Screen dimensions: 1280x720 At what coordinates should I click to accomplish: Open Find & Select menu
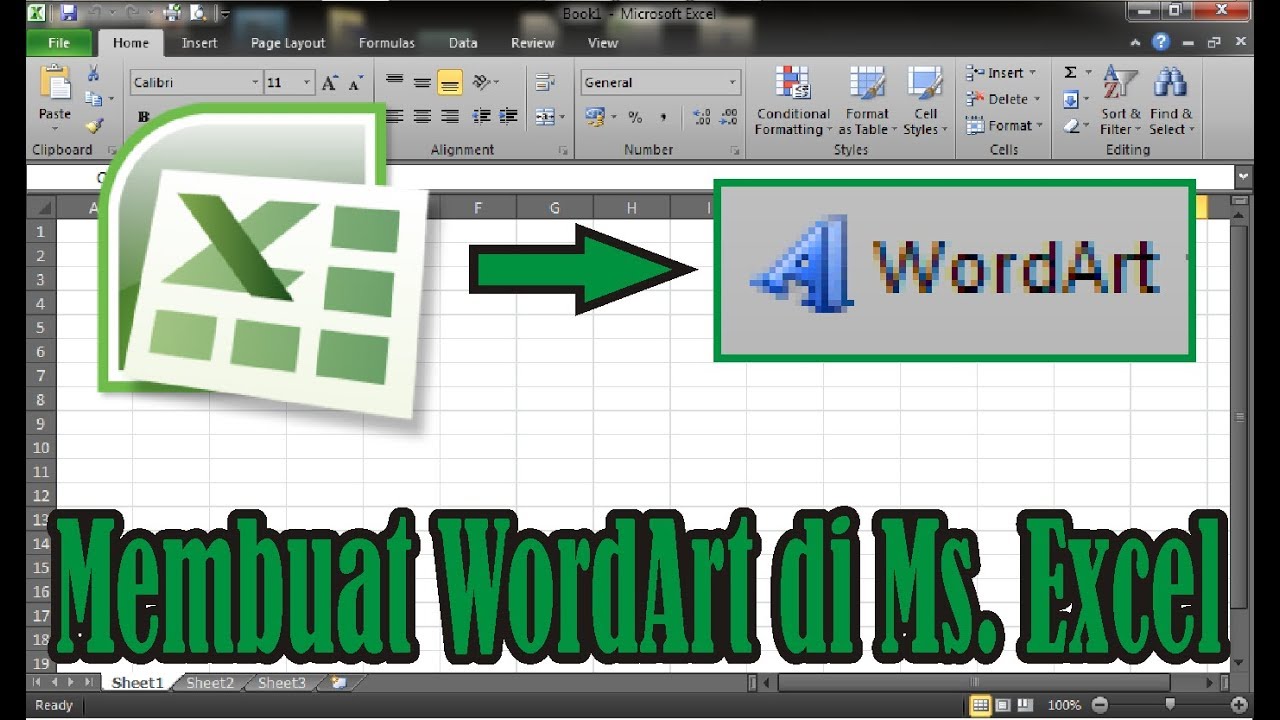pyautogui.click(x=1171, y=101)
